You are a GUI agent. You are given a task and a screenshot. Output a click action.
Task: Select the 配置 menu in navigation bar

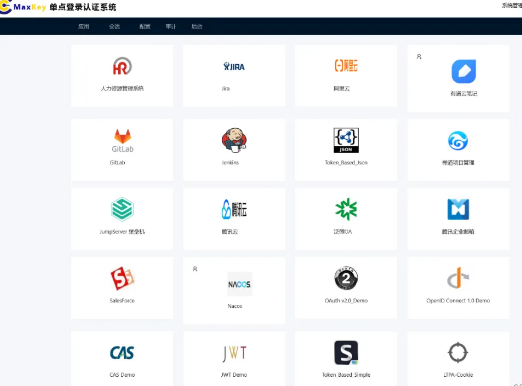point(145,26)
